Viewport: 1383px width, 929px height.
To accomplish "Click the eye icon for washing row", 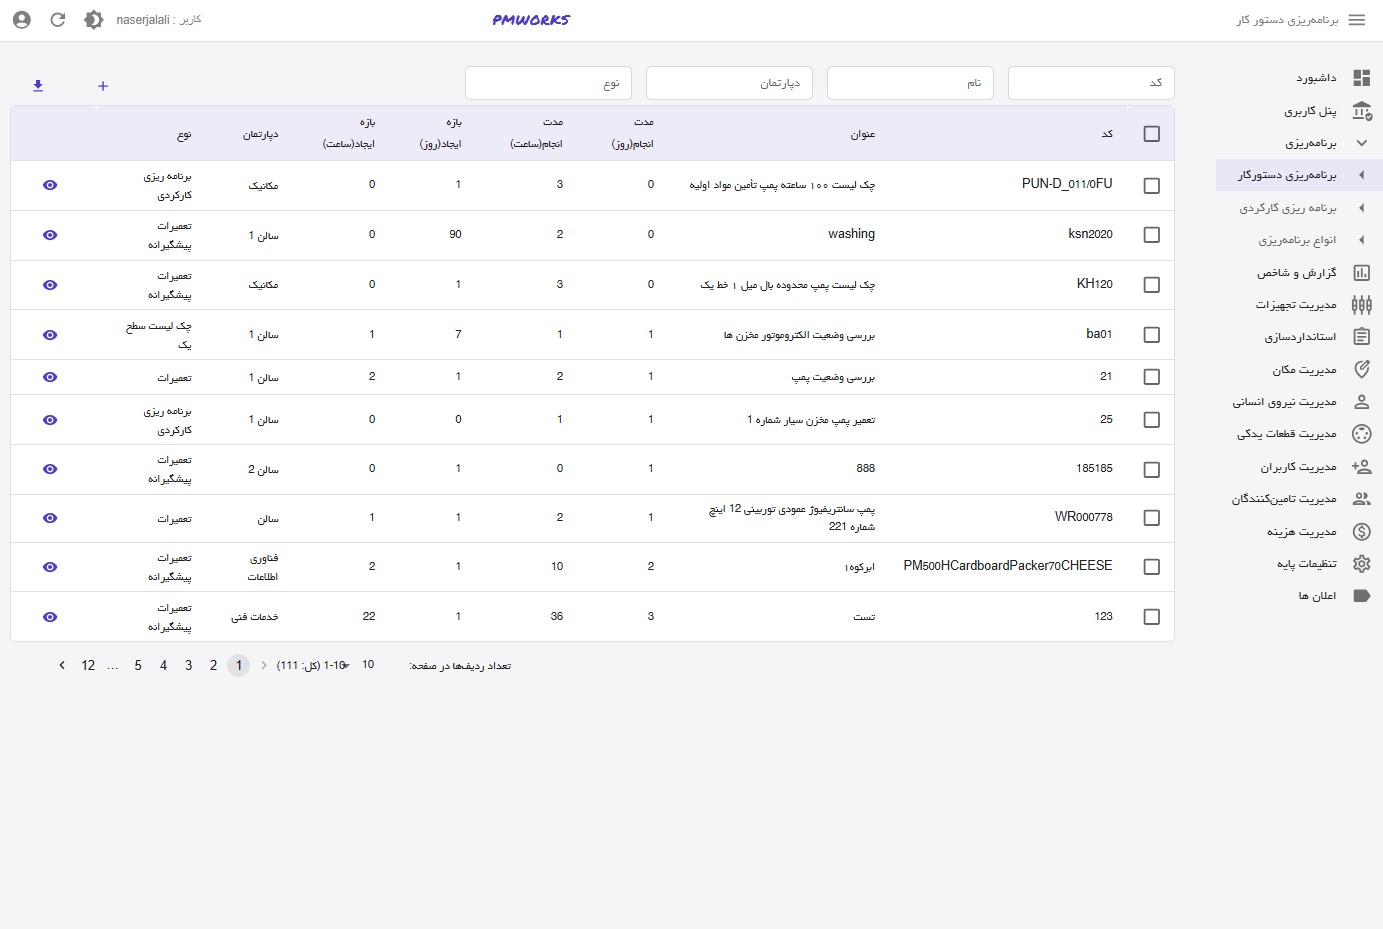I will [x=50, y=235].
